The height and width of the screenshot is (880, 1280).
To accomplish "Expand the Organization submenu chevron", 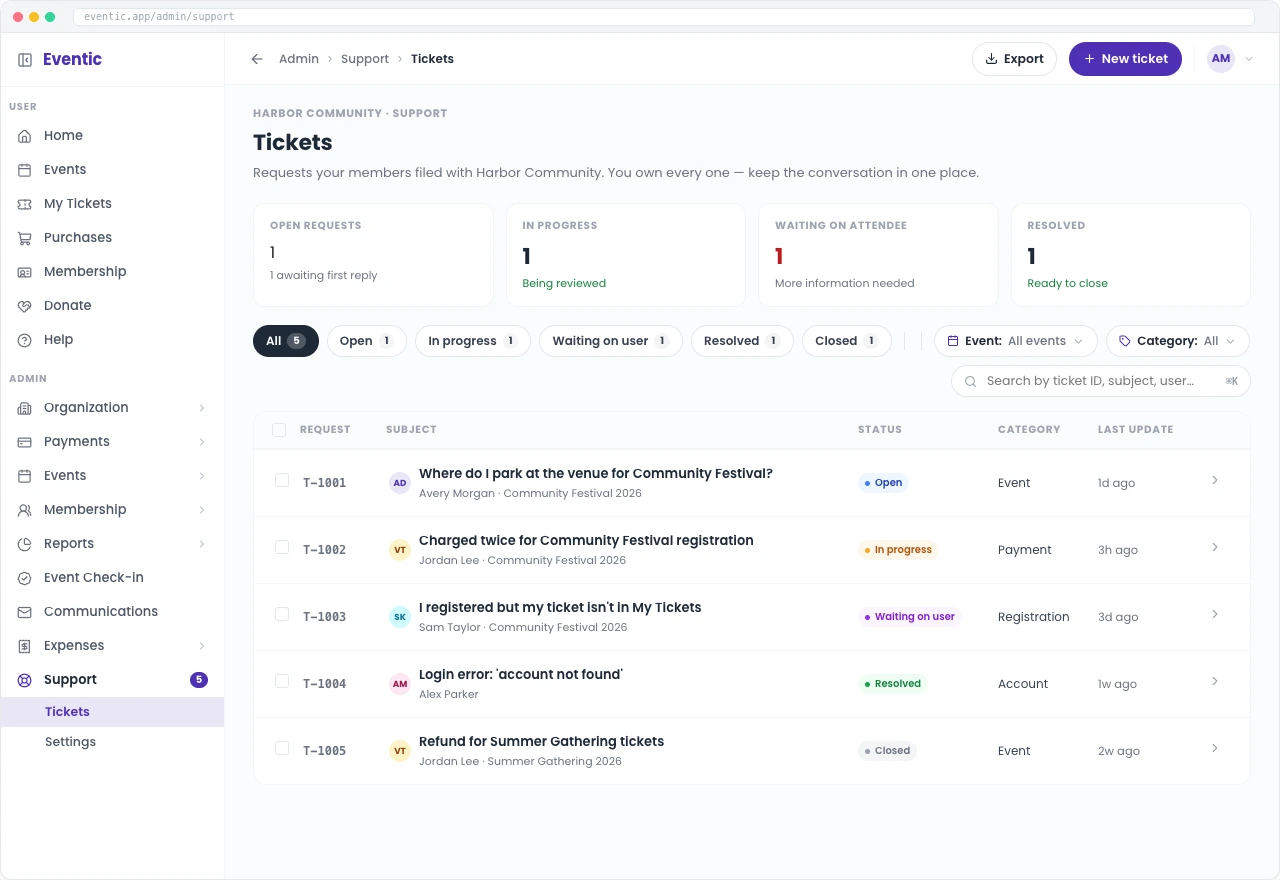I will coord(202,408).
